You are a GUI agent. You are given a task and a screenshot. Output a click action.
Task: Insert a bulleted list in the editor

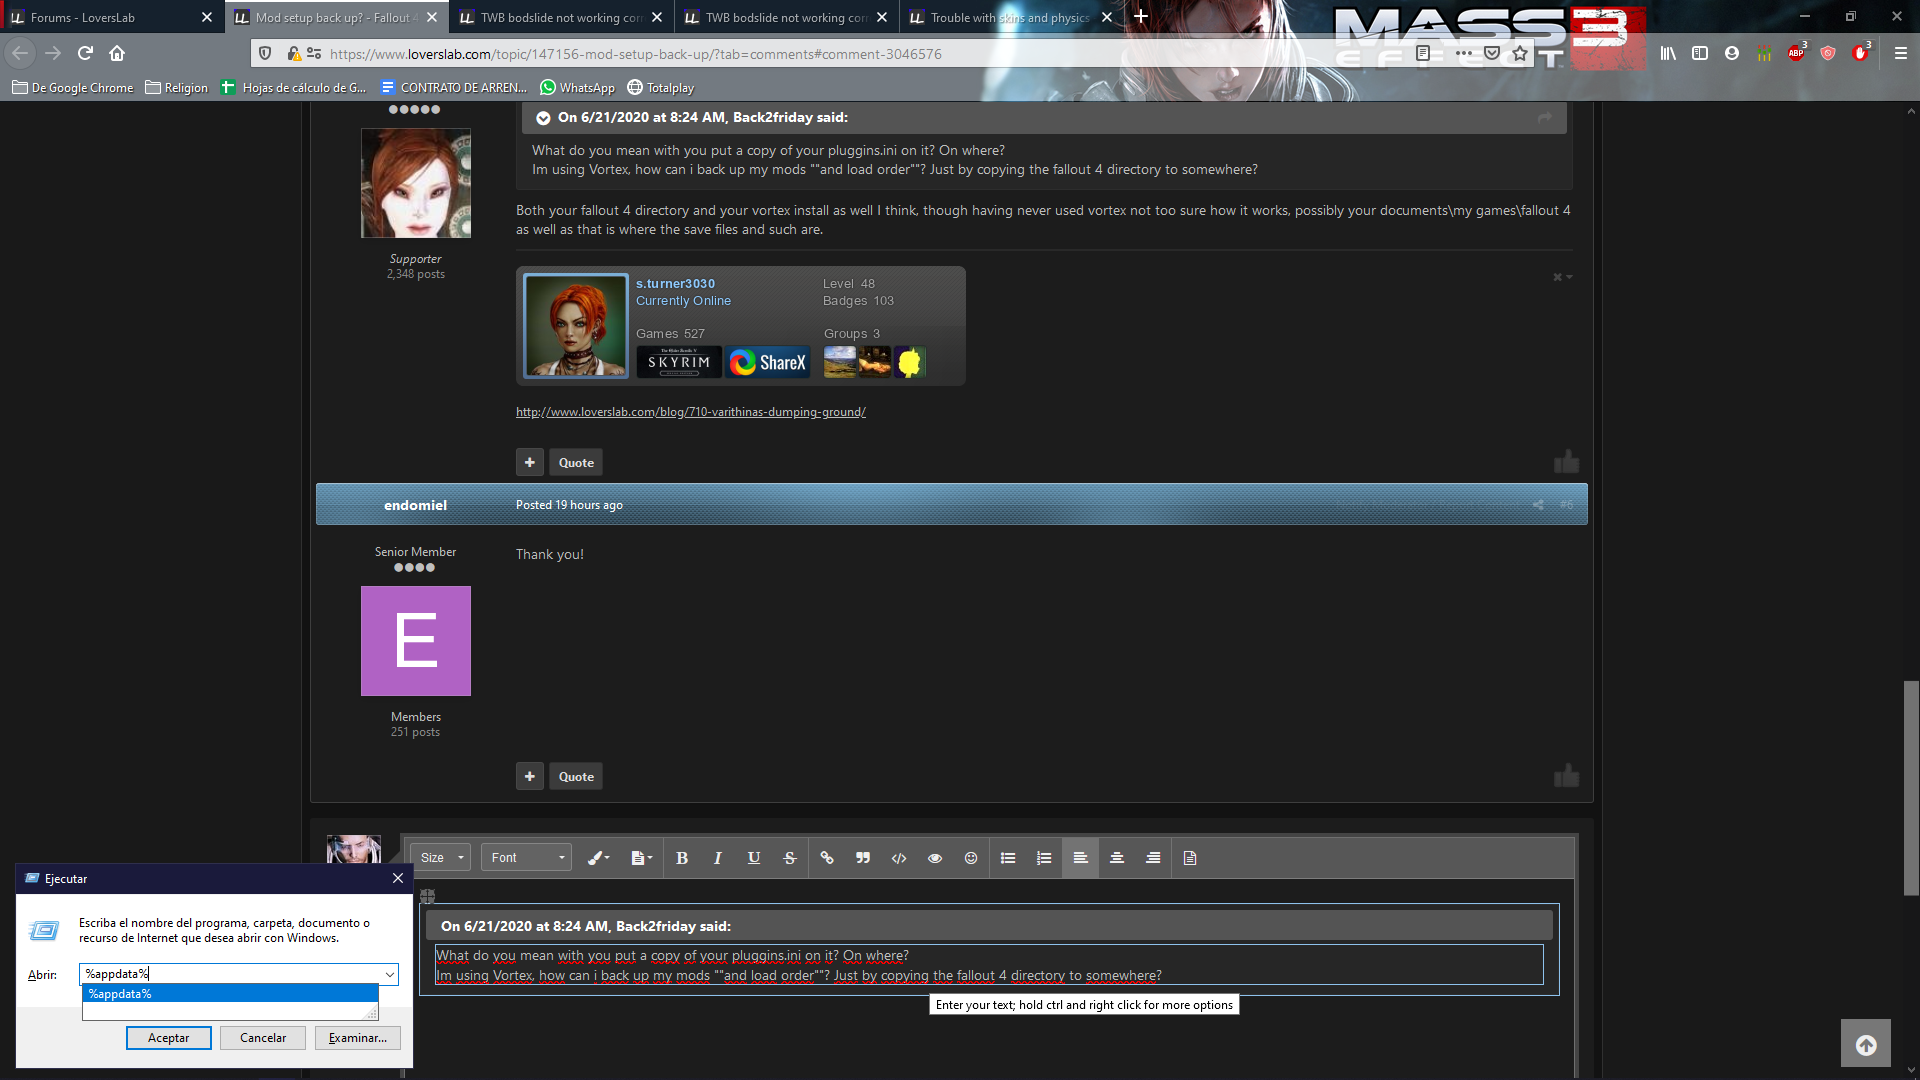coord(1008,858)
